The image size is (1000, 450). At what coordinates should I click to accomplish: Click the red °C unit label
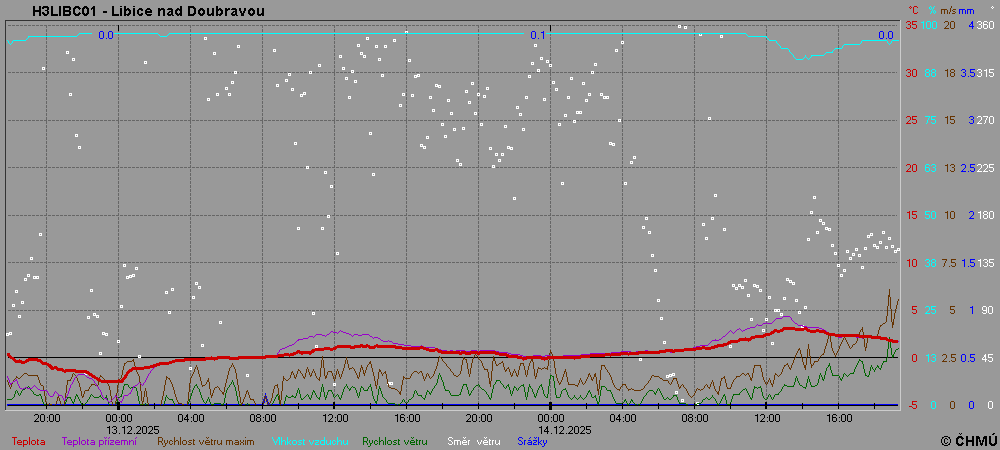tap(911, 9)
